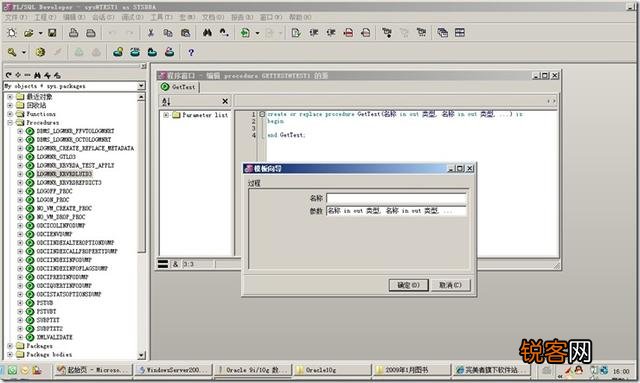Select the XMLVALIDATE procedure
640x383 pixels.
point(54,337)
